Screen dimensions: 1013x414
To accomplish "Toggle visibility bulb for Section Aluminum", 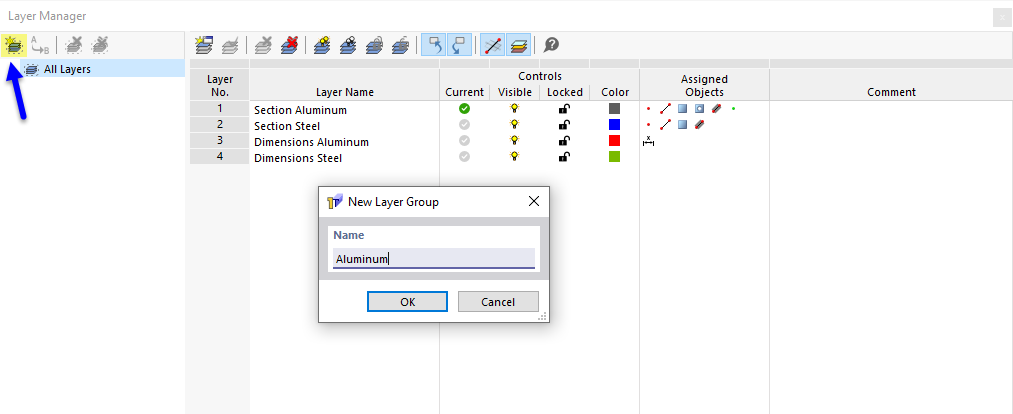I will tap(514, 109).
